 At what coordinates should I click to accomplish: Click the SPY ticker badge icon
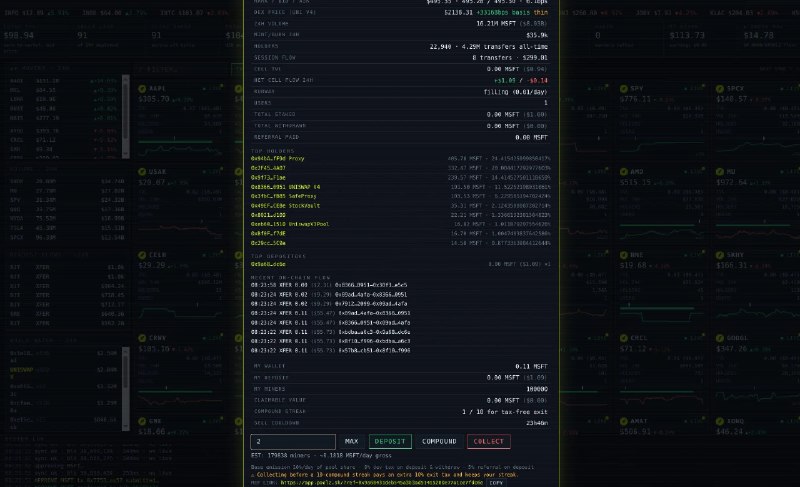click(x=623, y=89)
